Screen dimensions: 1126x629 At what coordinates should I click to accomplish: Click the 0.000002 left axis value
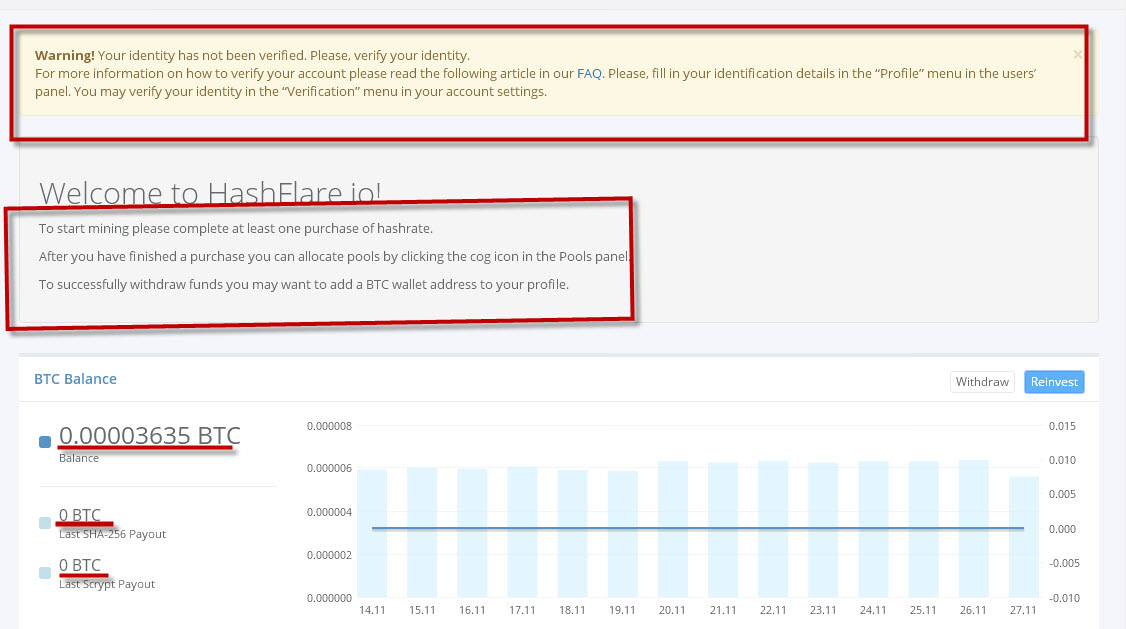(329, 555)
